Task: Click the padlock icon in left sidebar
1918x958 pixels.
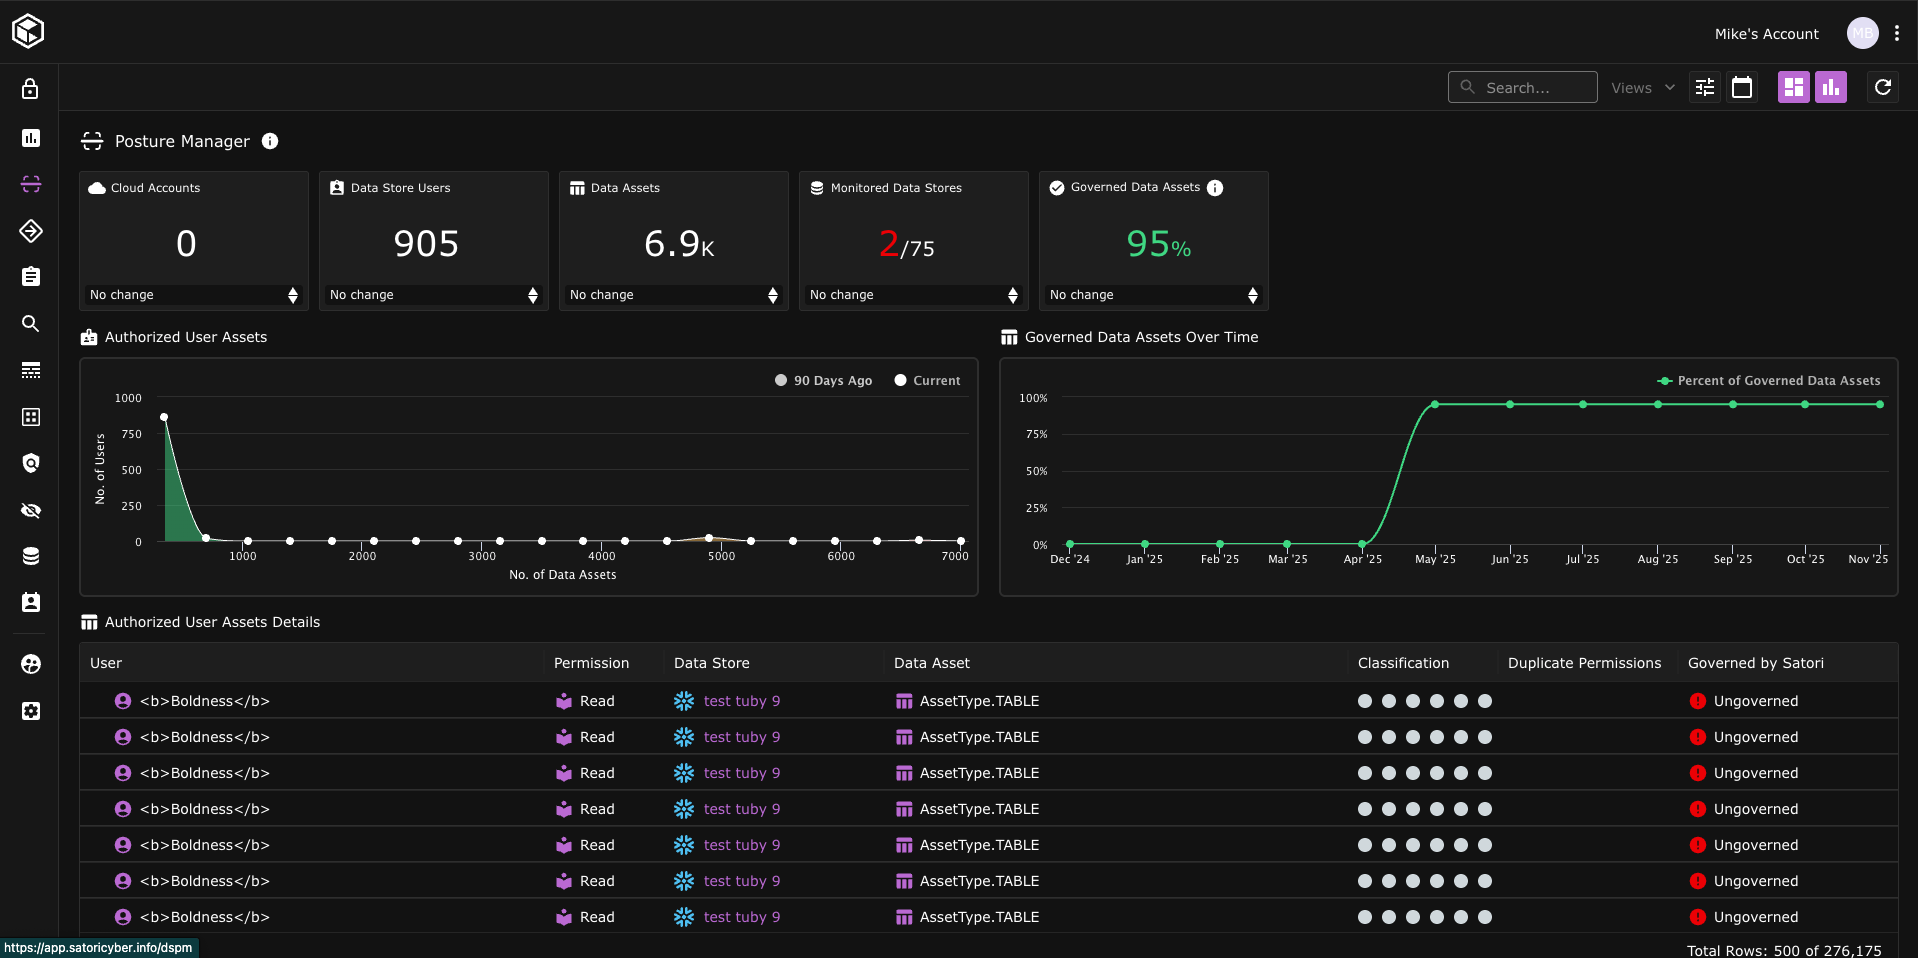Action: tap(30, 89)
